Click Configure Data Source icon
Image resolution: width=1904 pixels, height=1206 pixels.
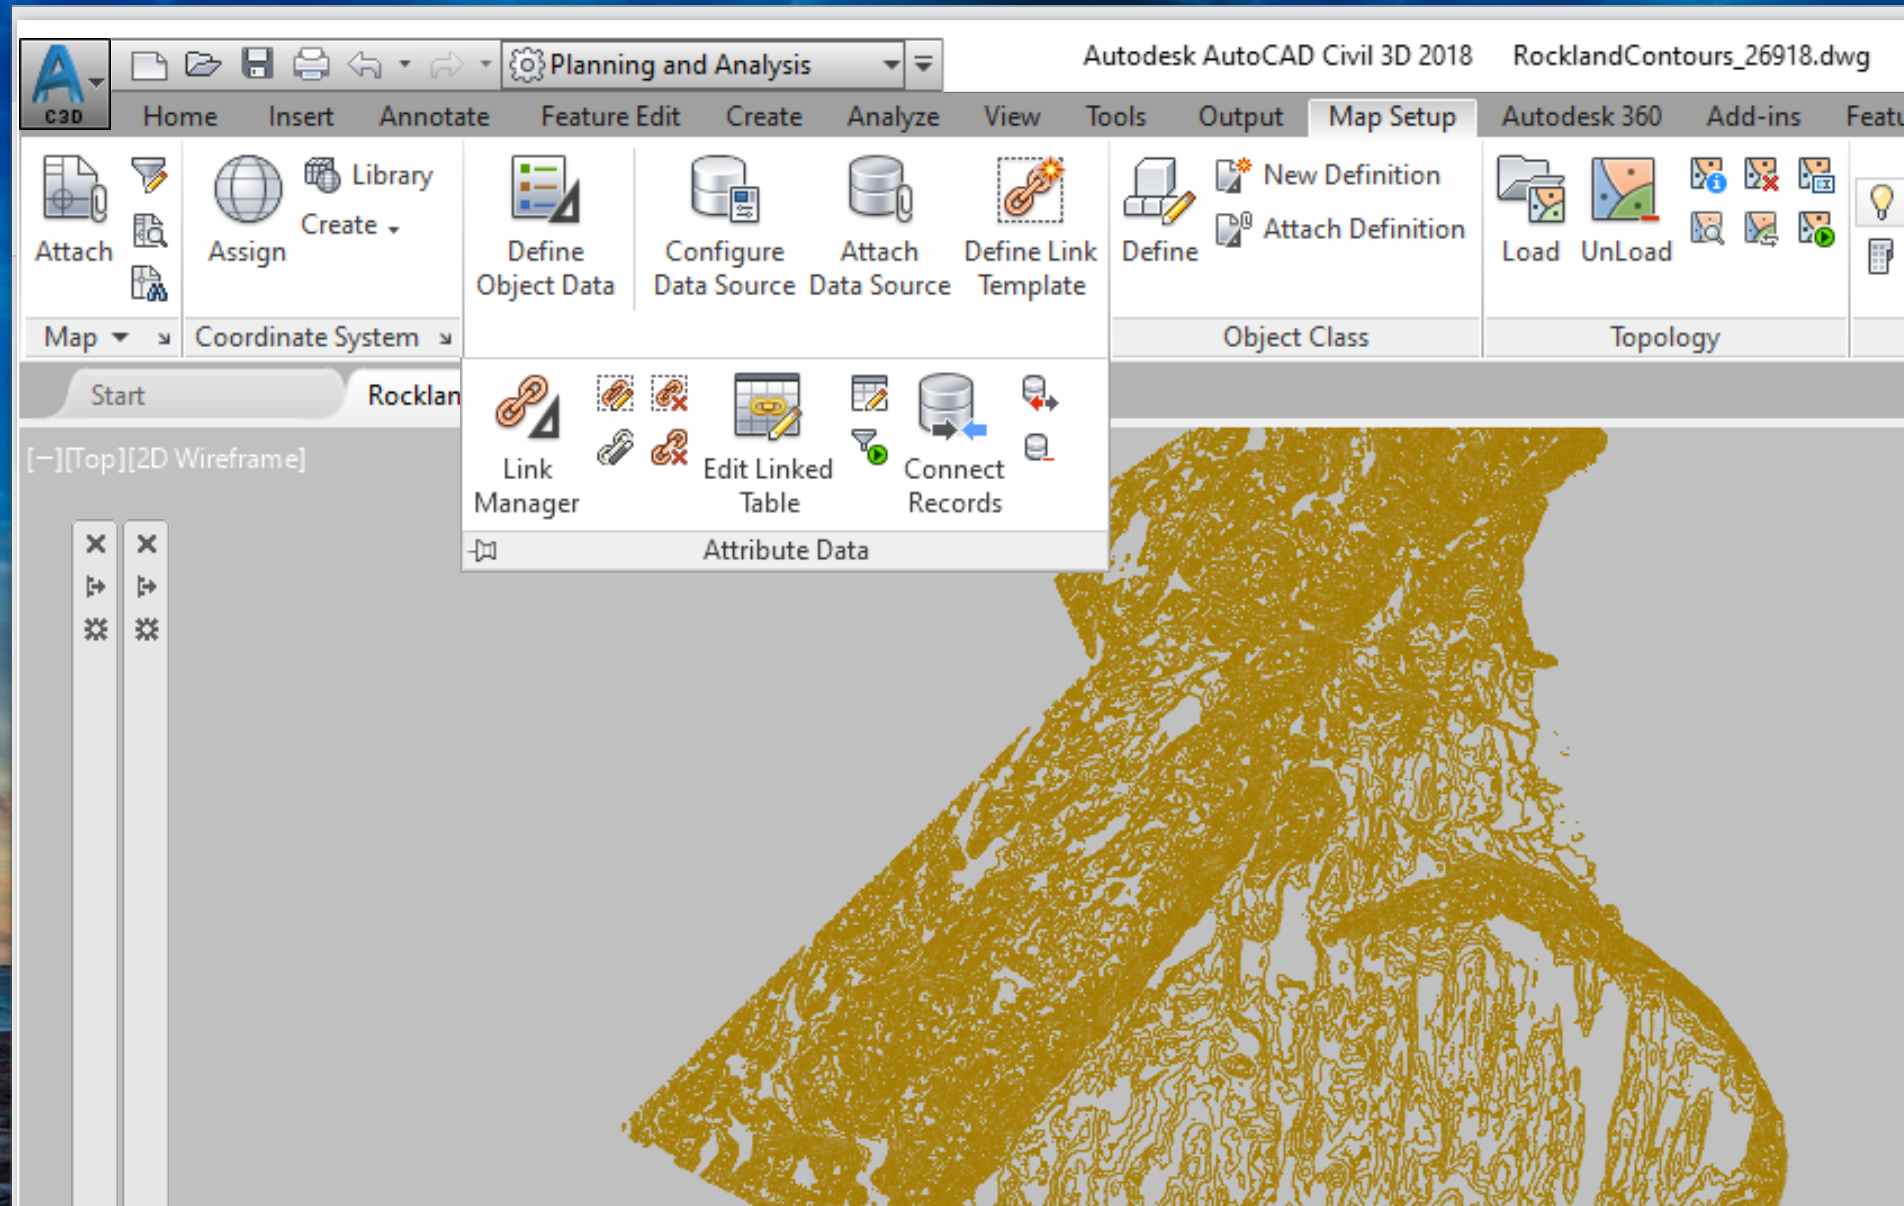tap(724, 190)
